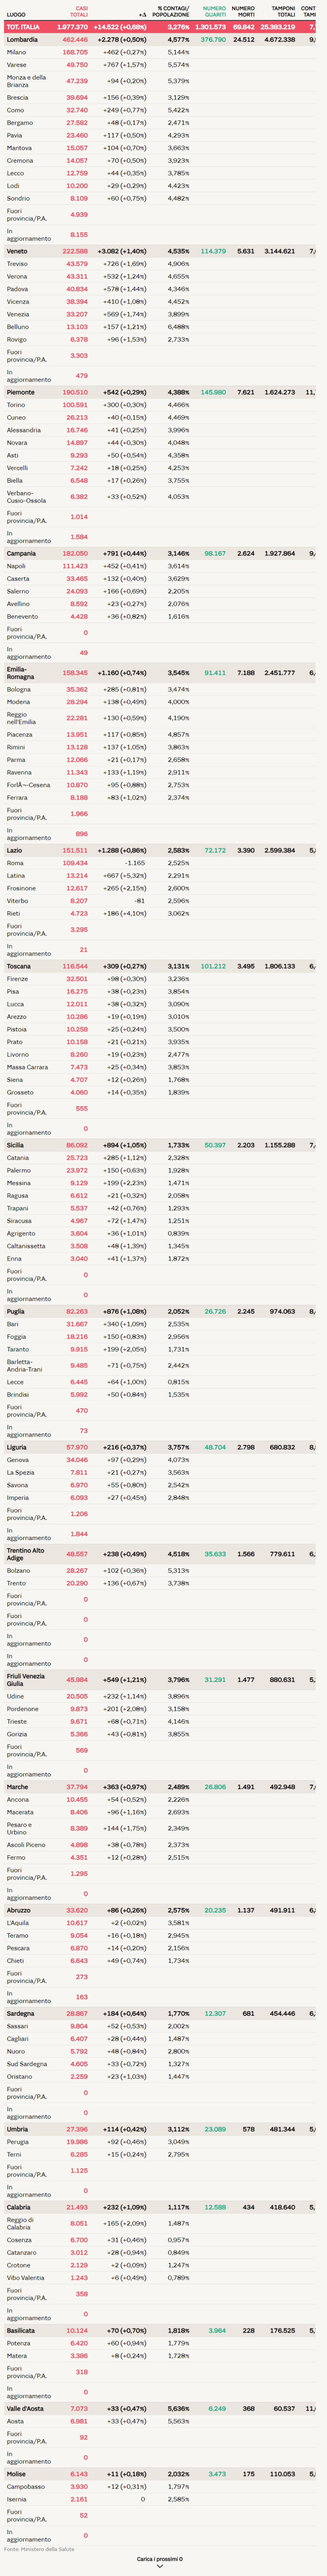Screen dimensions: 327x2576
Task: Select the 'Liguria' region row
Action: [x=160, y=1447]
